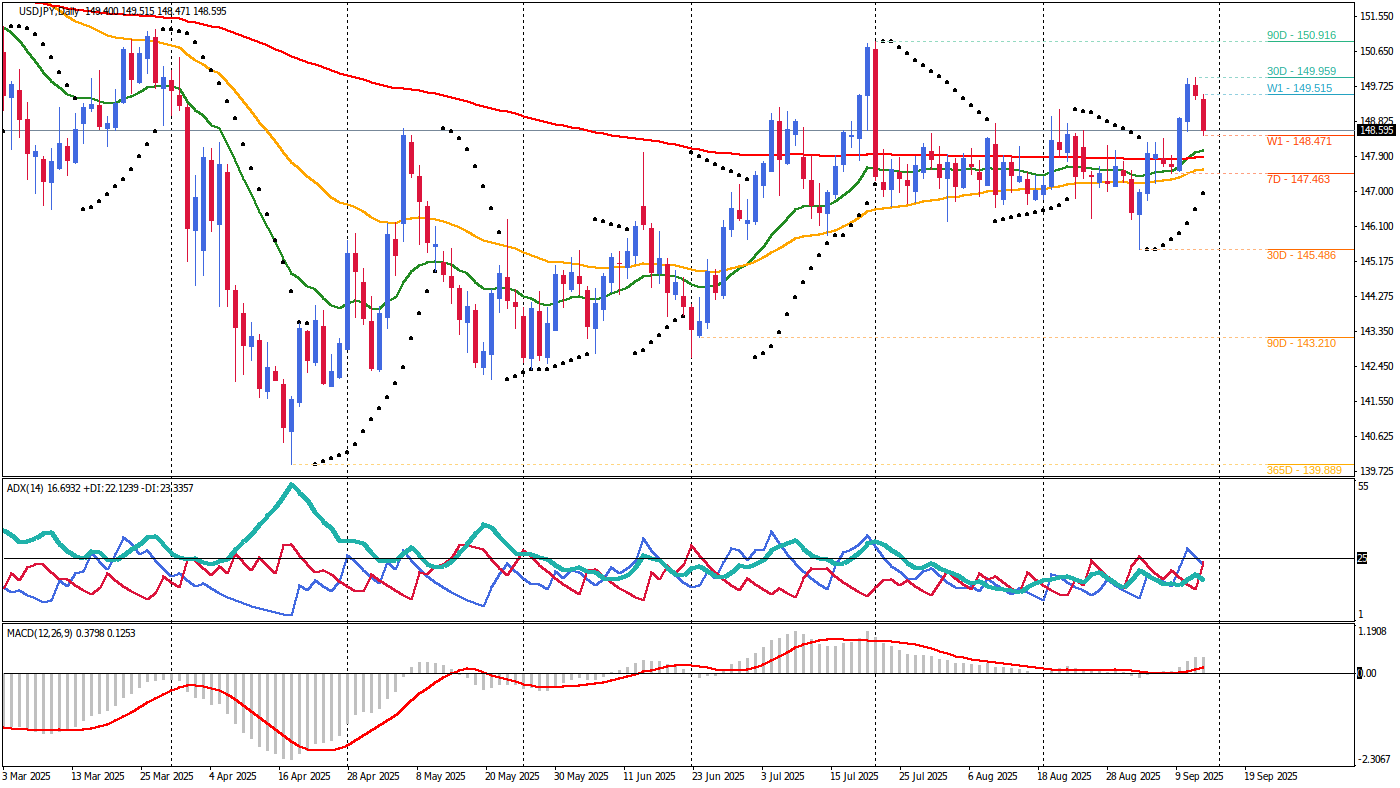The image size is (1400, 788).
Task: Click the 6 Aug 2025 date label
Action: tap(993, 776)
